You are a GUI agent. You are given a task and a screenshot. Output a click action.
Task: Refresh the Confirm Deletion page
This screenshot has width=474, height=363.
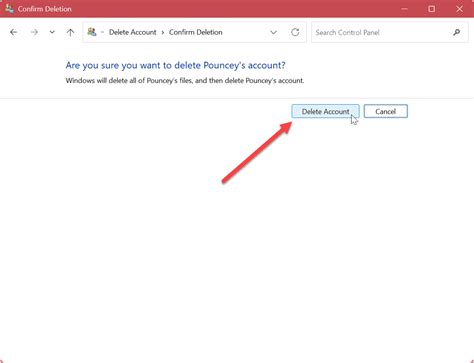click(295, 32)
